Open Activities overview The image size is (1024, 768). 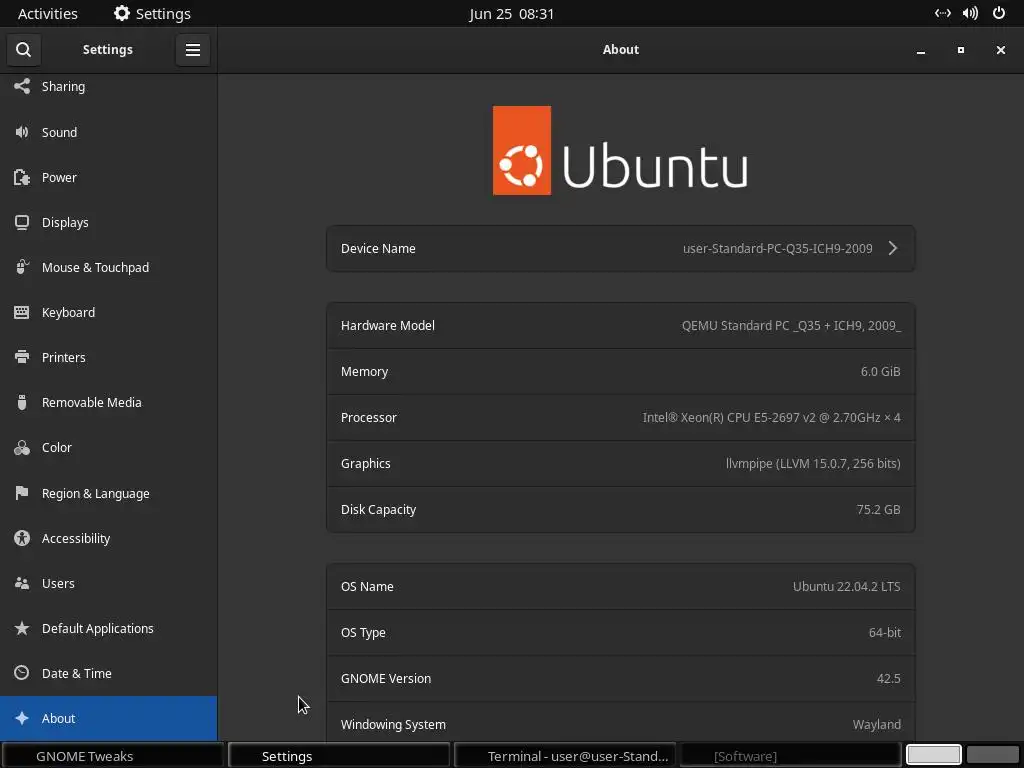pos(48,13)
